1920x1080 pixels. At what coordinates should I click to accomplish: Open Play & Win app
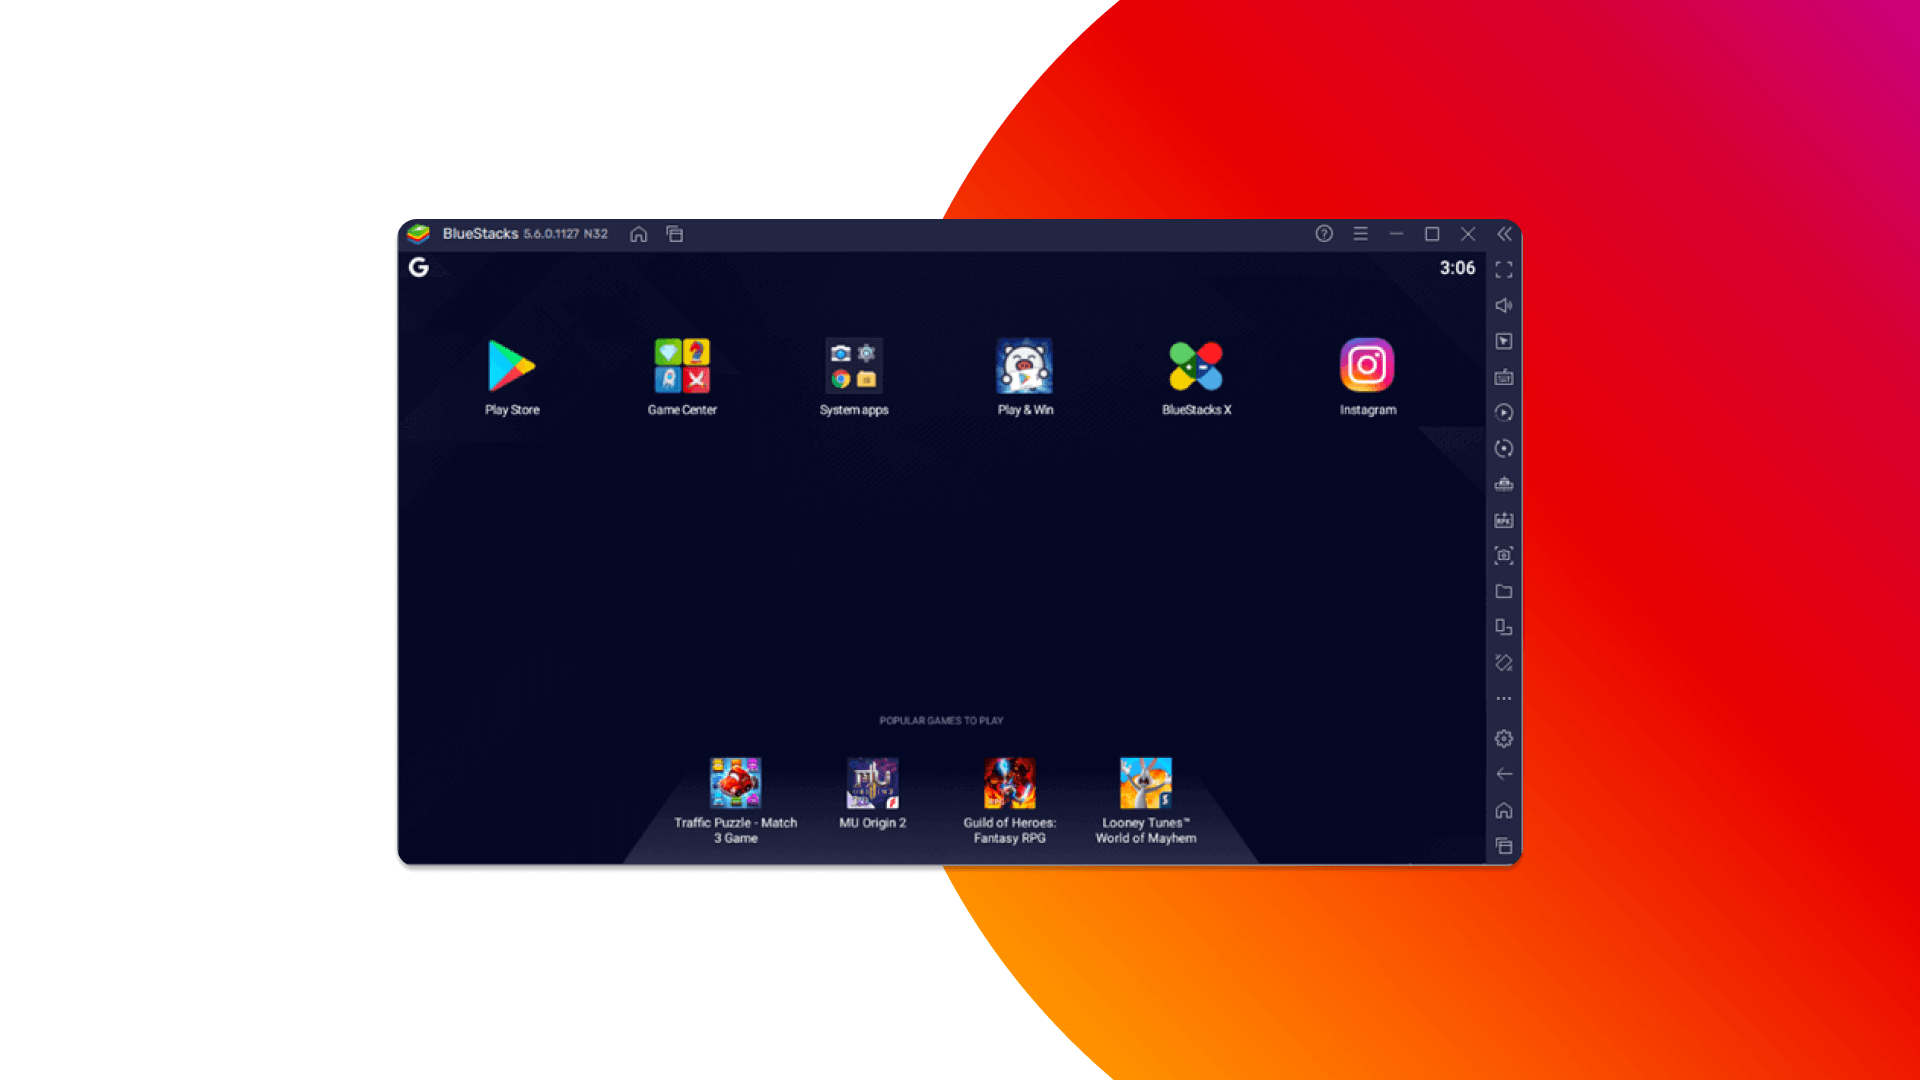tap(1025, 366)
